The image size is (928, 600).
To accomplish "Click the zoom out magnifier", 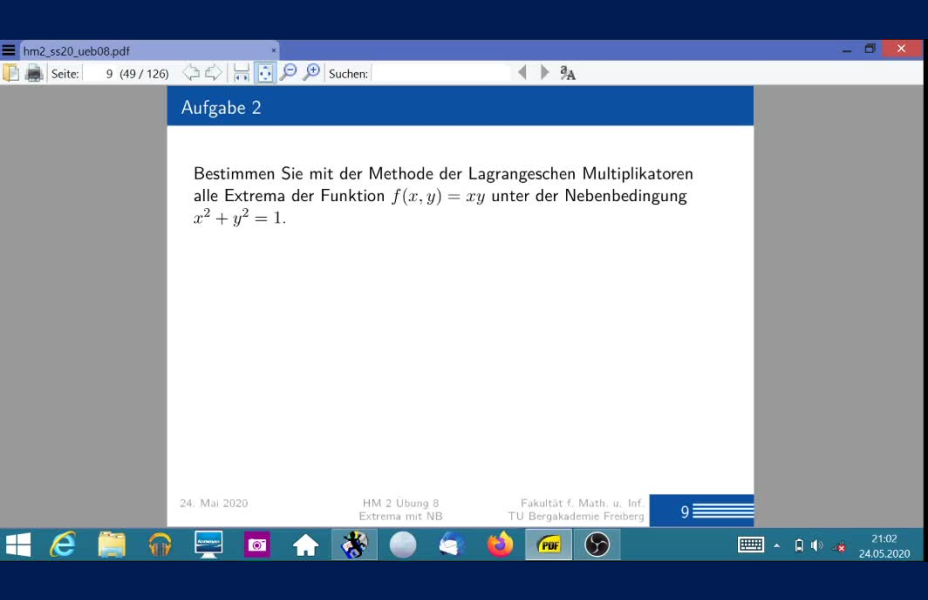I will 288,73.
